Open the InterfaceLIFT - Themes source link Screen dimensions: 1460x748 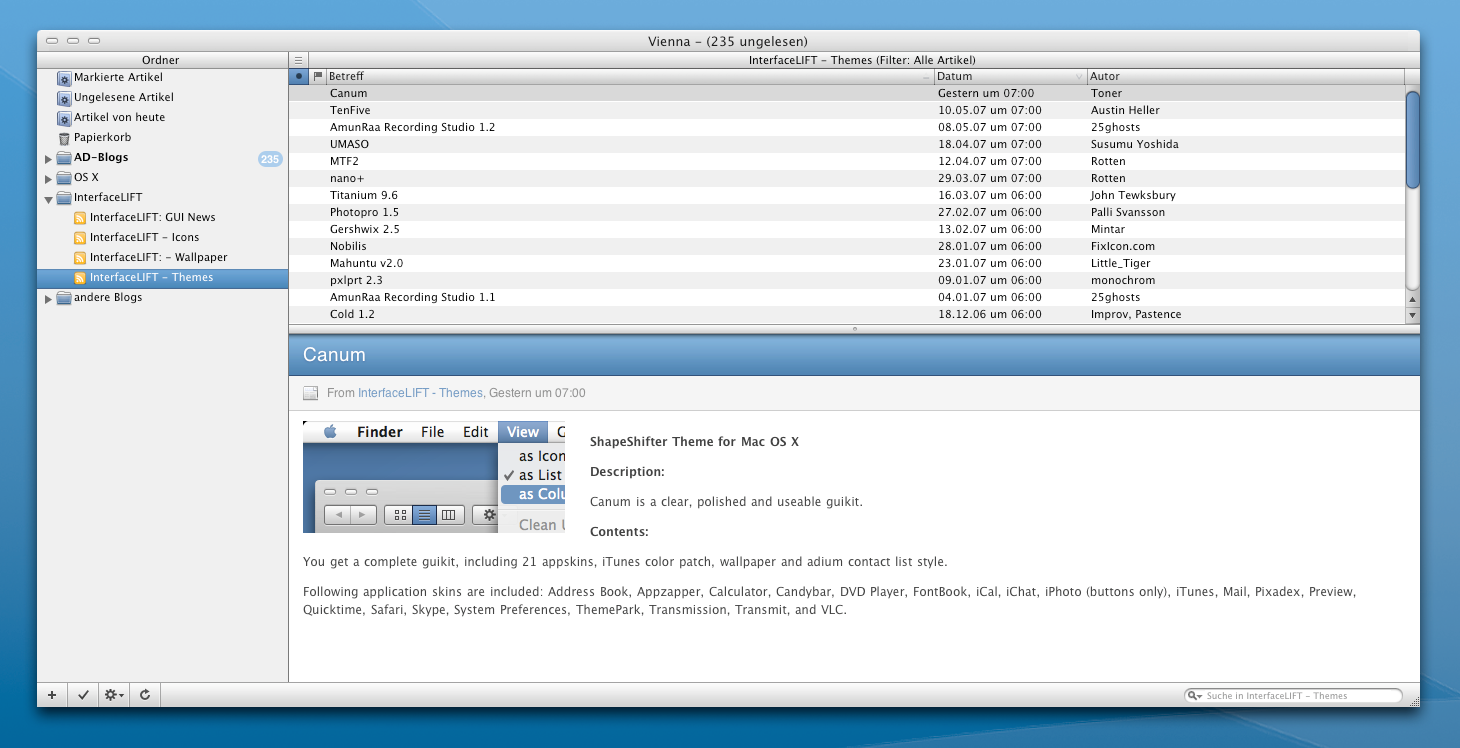420,393
